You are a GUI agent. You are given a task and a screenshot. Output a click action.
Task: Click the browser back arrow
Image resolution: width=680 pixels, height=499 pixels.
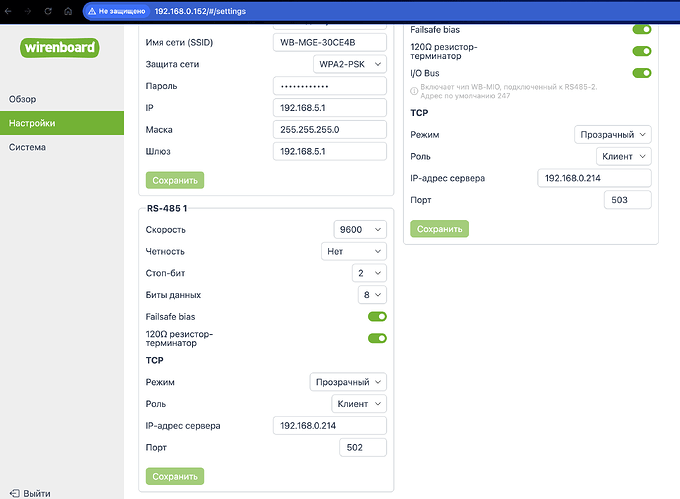pyautogui.click(x=8, y=11)
